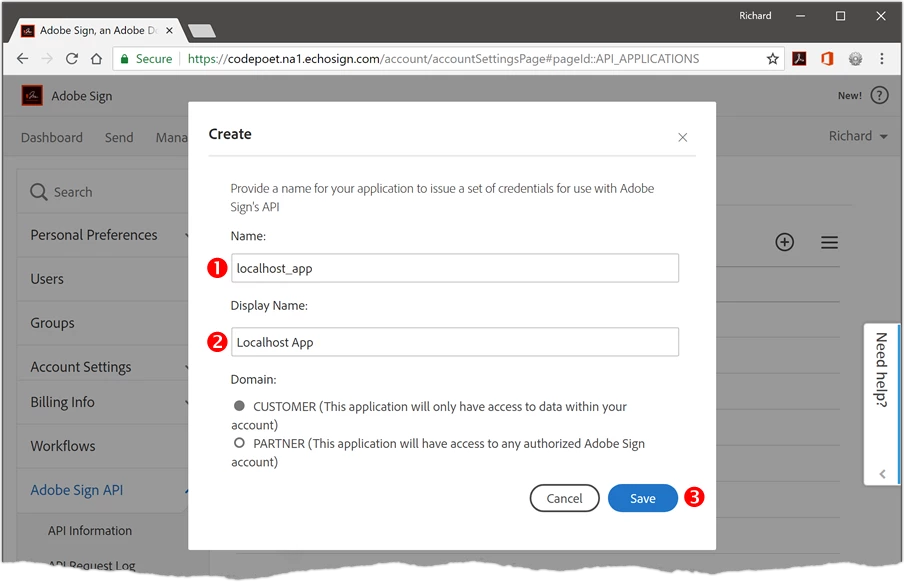Screen dimensions: 904x582
Task: Click the browser back arrow
Action: click(x=22, y=59)
